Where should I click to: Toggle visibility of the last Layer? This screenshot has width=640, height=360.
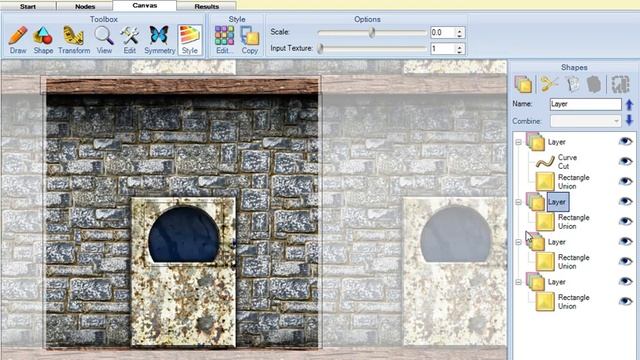click(x=625, y=281)
